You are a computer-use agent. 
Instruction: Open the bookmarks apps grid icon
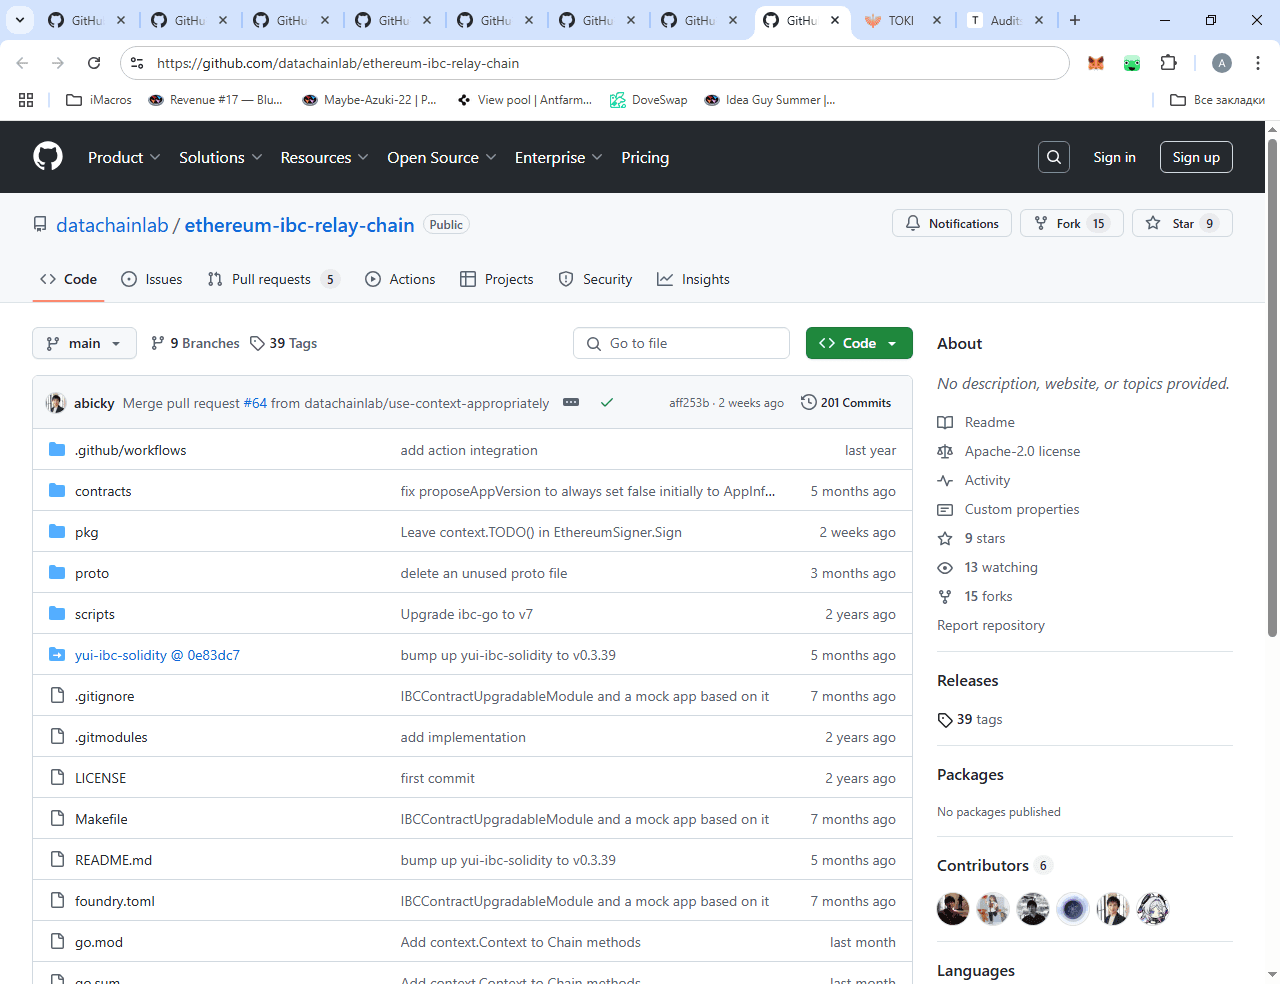pyautogui.click(x=26, y=100)
